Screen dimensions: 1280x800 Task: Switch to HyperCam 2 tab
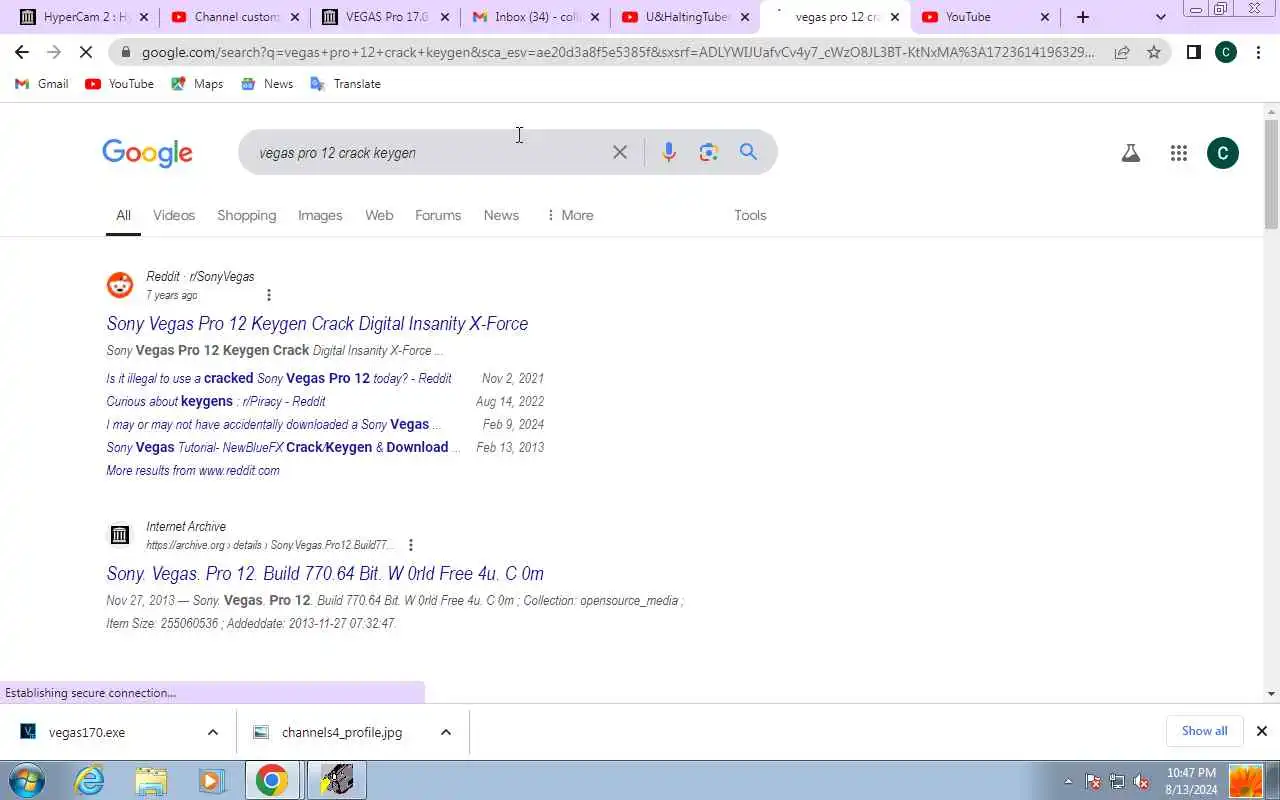coord(82,17)
